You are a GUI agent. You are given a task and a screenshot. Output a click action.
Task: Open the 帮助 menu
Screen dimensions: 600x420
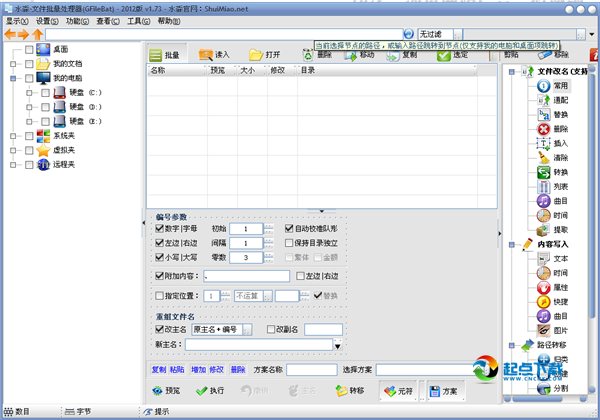(169, 21)
